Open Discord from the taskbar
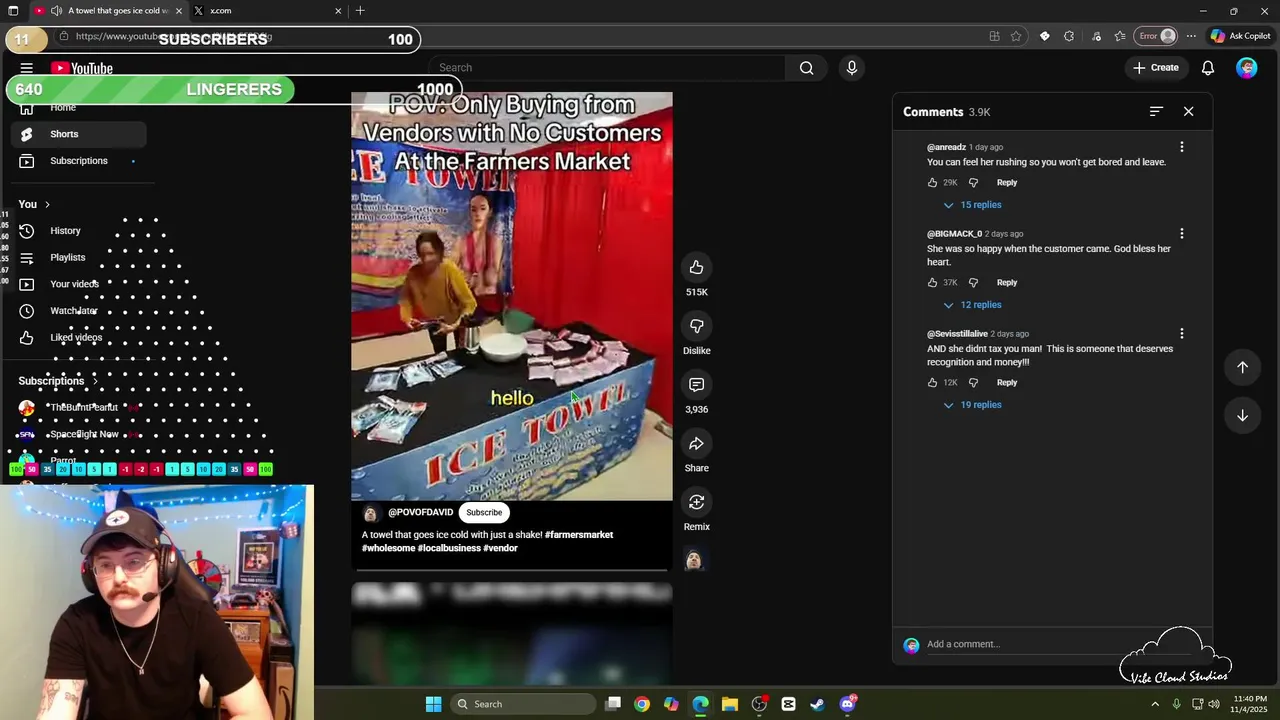 [848, 704]
